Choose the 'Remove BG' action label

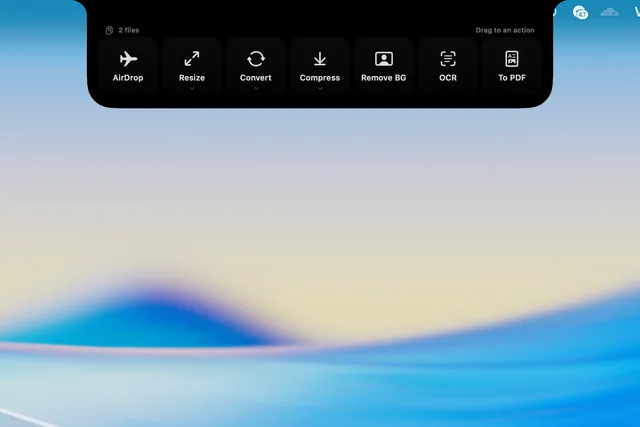[384, 78]
